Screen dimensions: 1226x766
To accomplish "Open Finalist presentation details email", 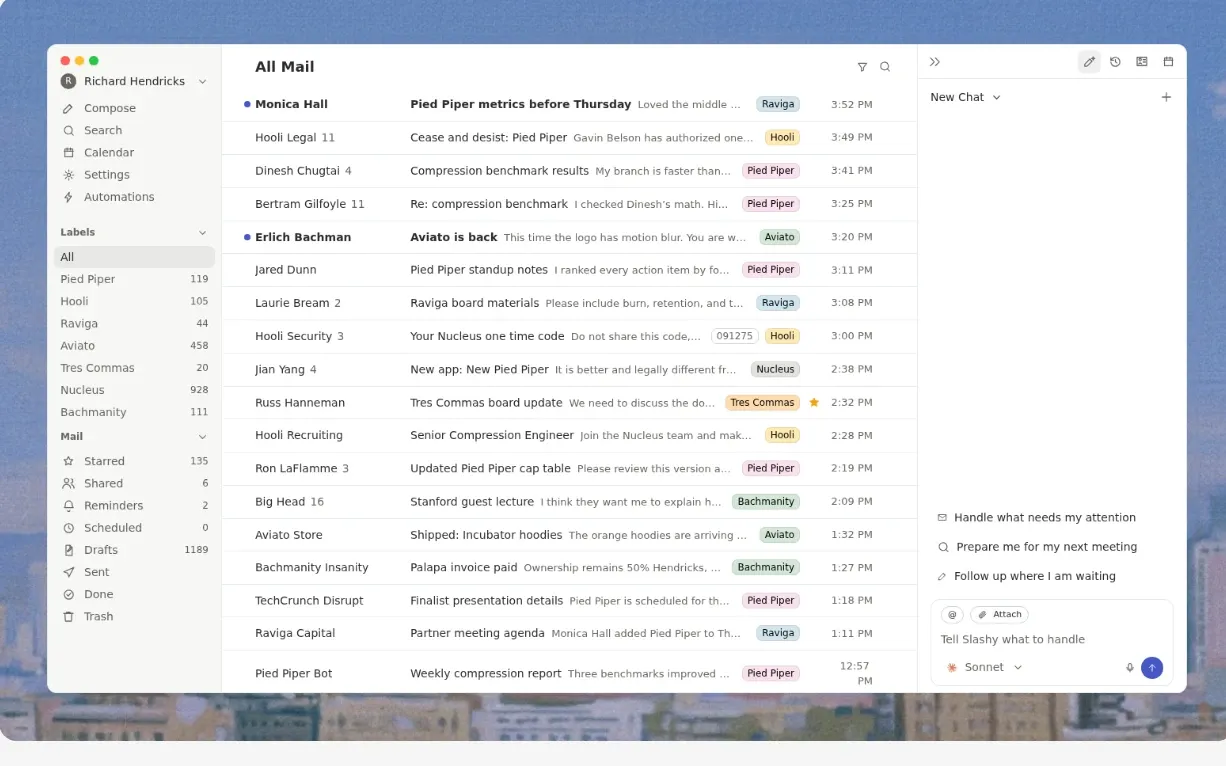I will tap(569, 600).
